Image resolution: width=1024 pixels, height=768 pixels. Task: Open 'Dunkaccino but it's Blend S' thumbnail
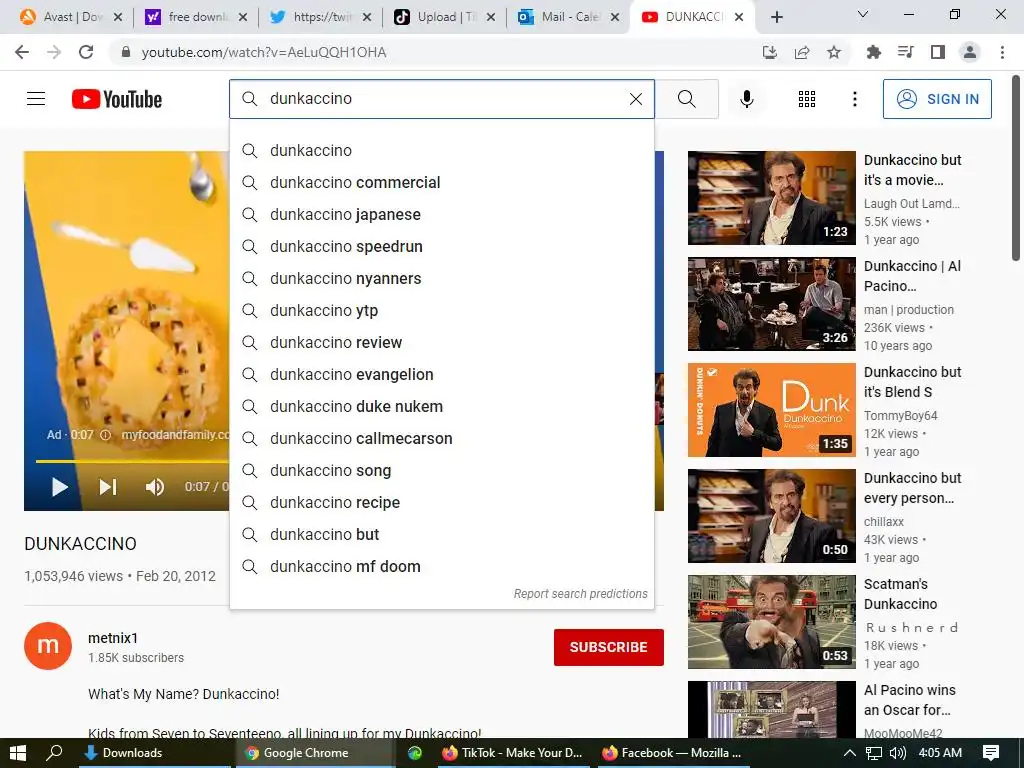pyautogui.click(x=771, y=409)
